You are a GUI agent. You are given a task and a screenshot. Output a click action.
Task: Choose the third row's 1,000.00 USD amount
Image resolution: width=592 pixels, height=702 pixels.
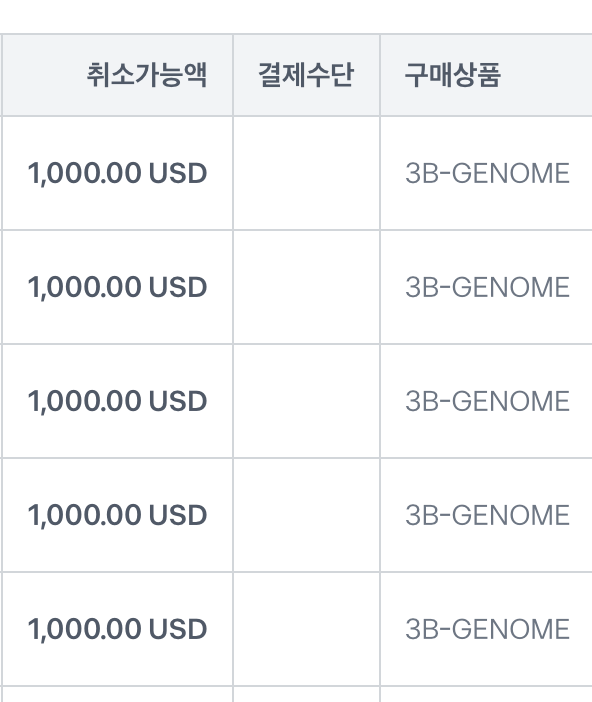pyautogui.click(x=117, y=401)
